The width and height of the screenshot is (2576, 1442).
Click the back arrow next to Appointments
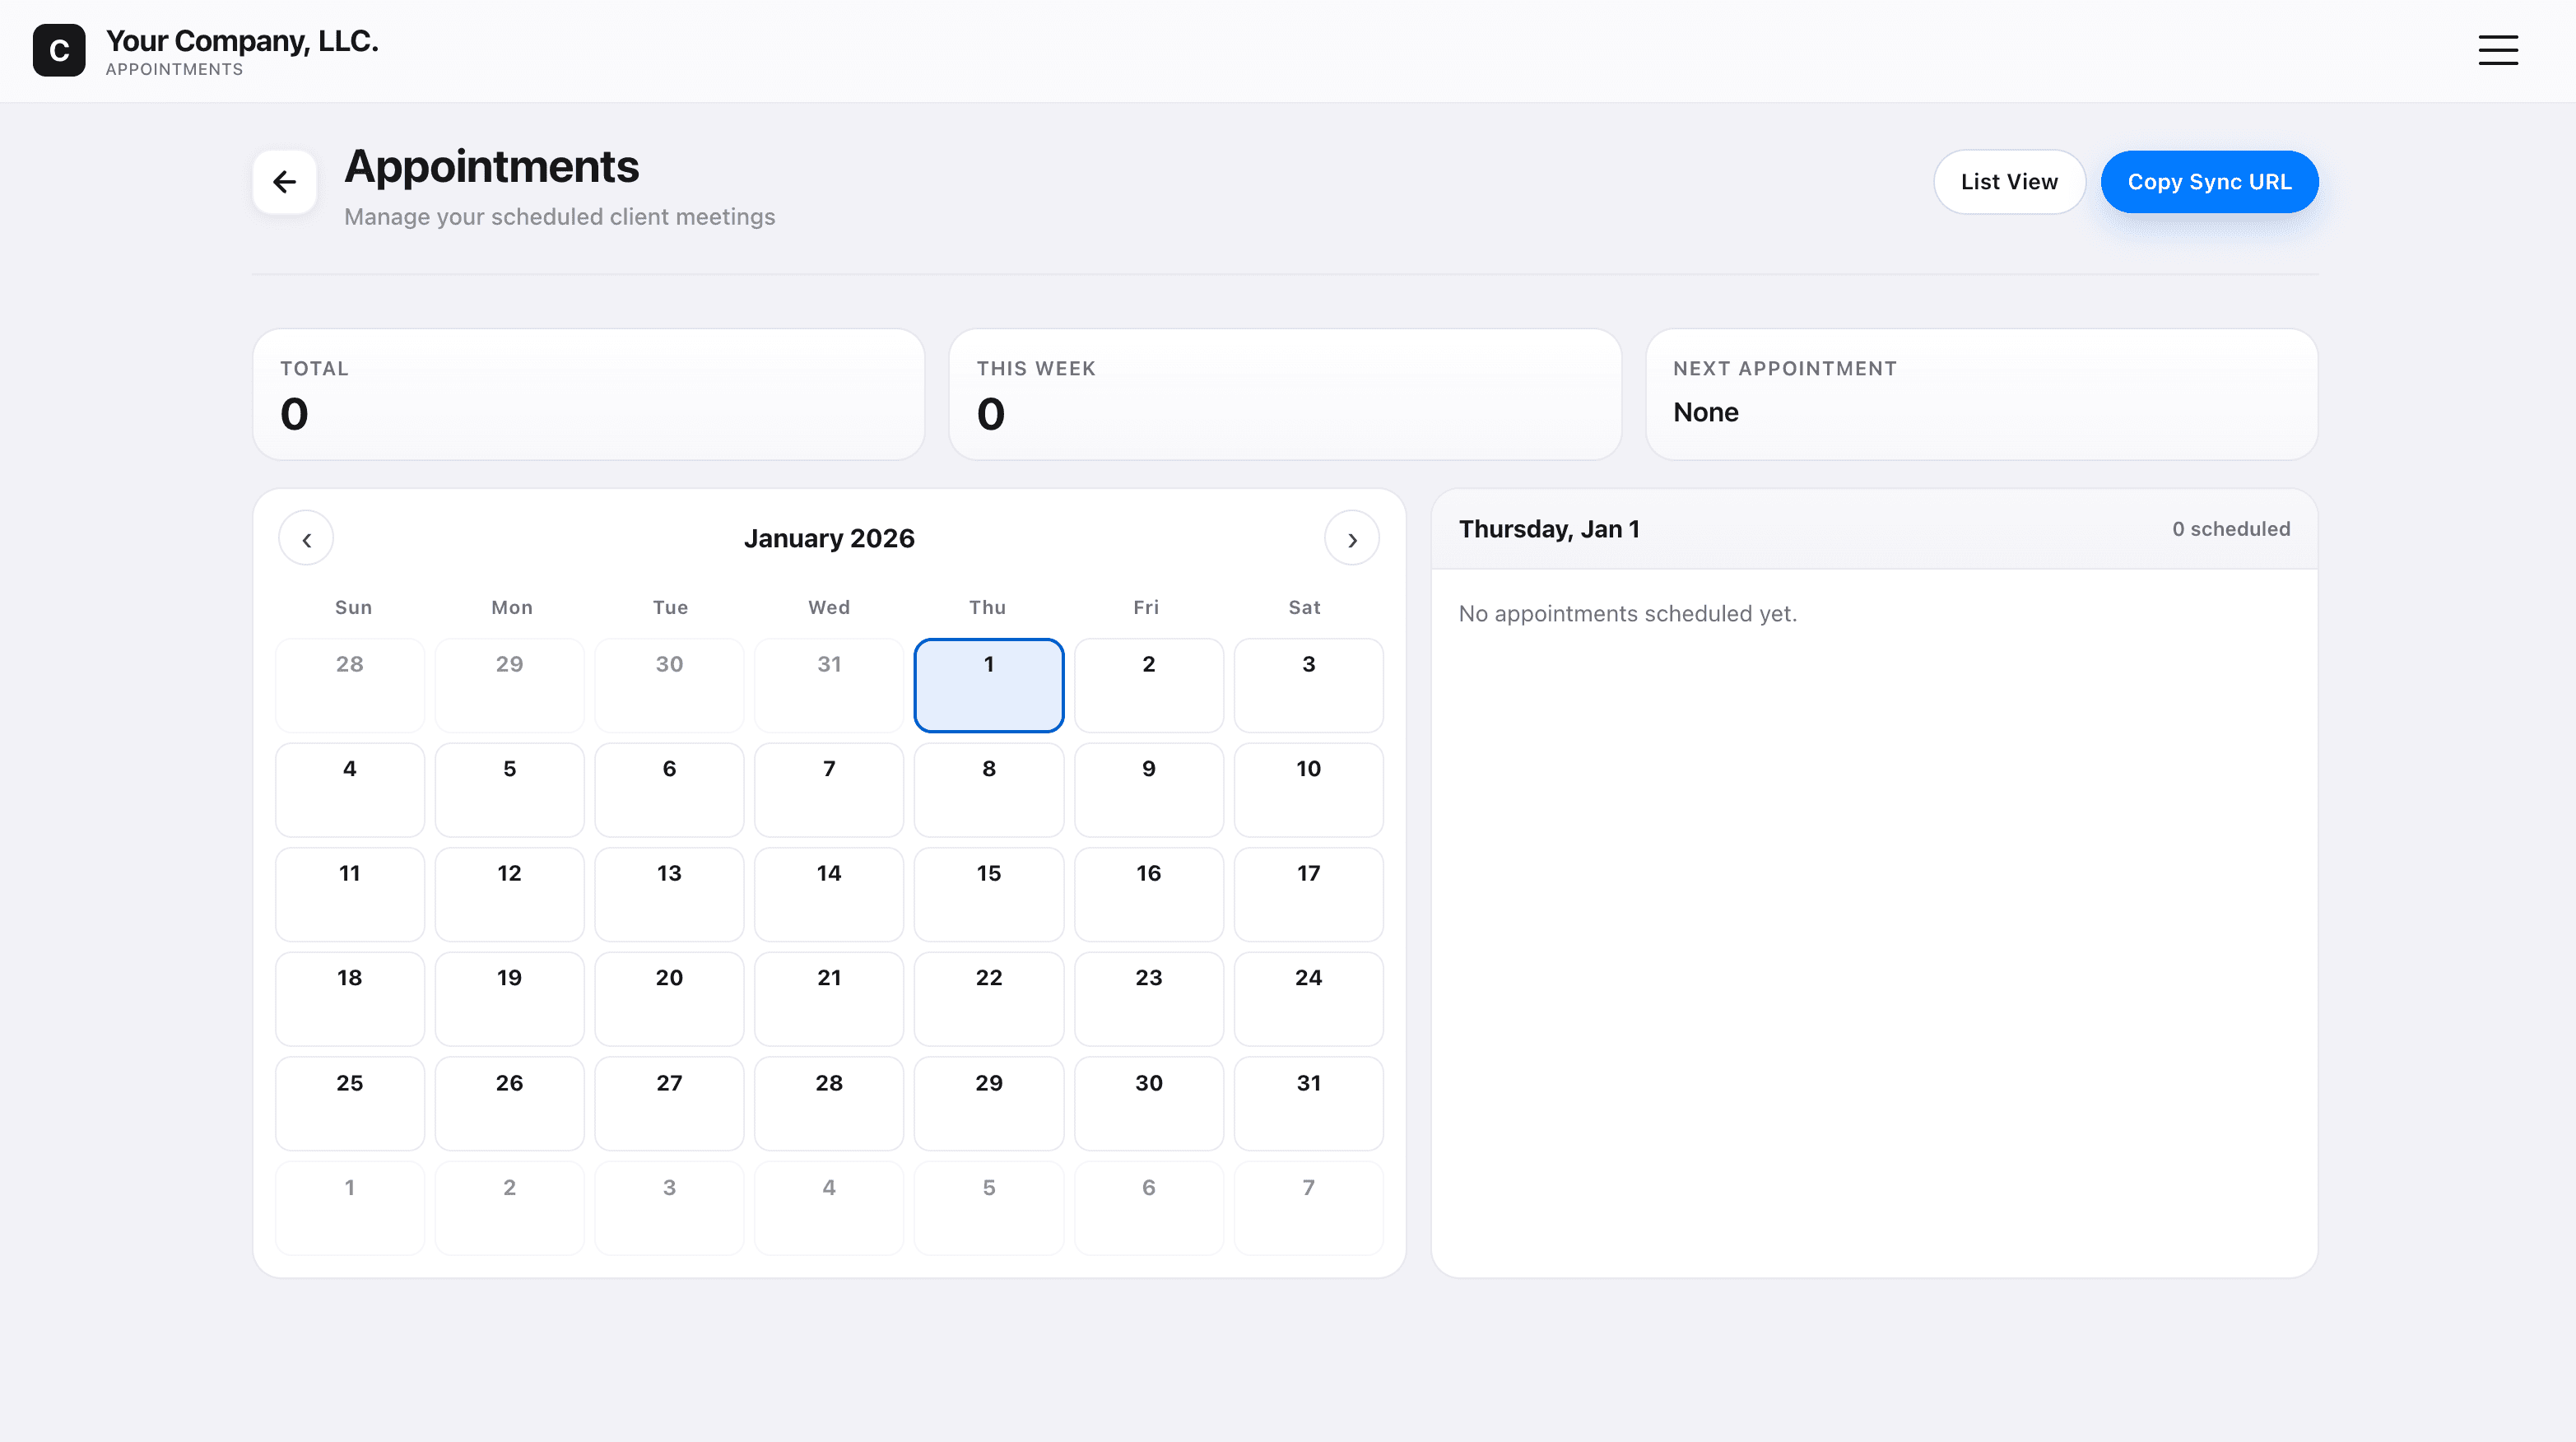(x=284, y=181)
